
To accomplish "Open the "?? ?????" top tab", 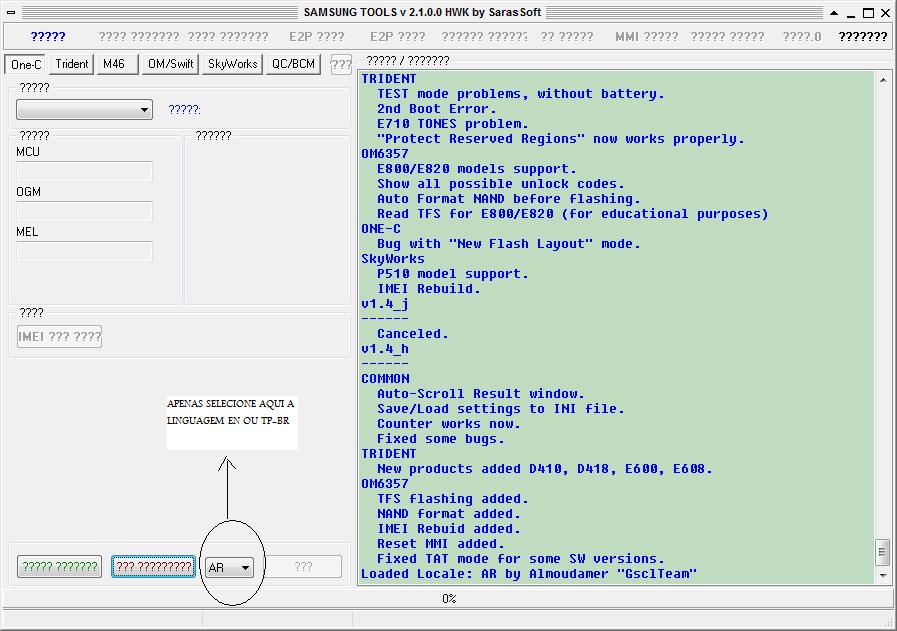I will (x=567, y=37).
